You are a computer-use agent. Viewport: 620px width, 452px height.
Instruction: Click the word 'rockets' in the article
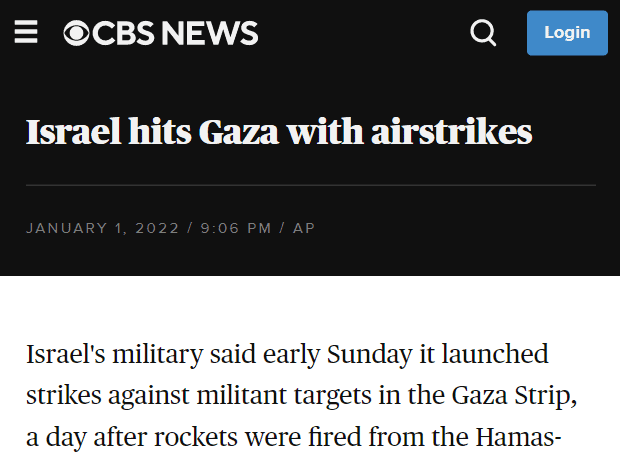pyautogui.click(x=196, y=437)
